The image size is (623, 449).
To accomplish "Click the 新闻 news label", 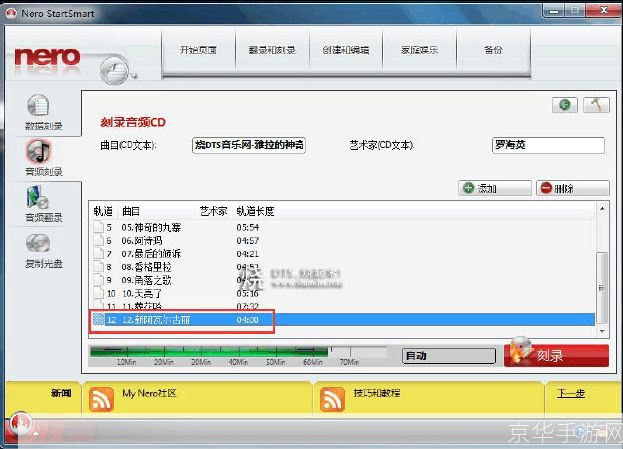I will (x=61, y=393).
